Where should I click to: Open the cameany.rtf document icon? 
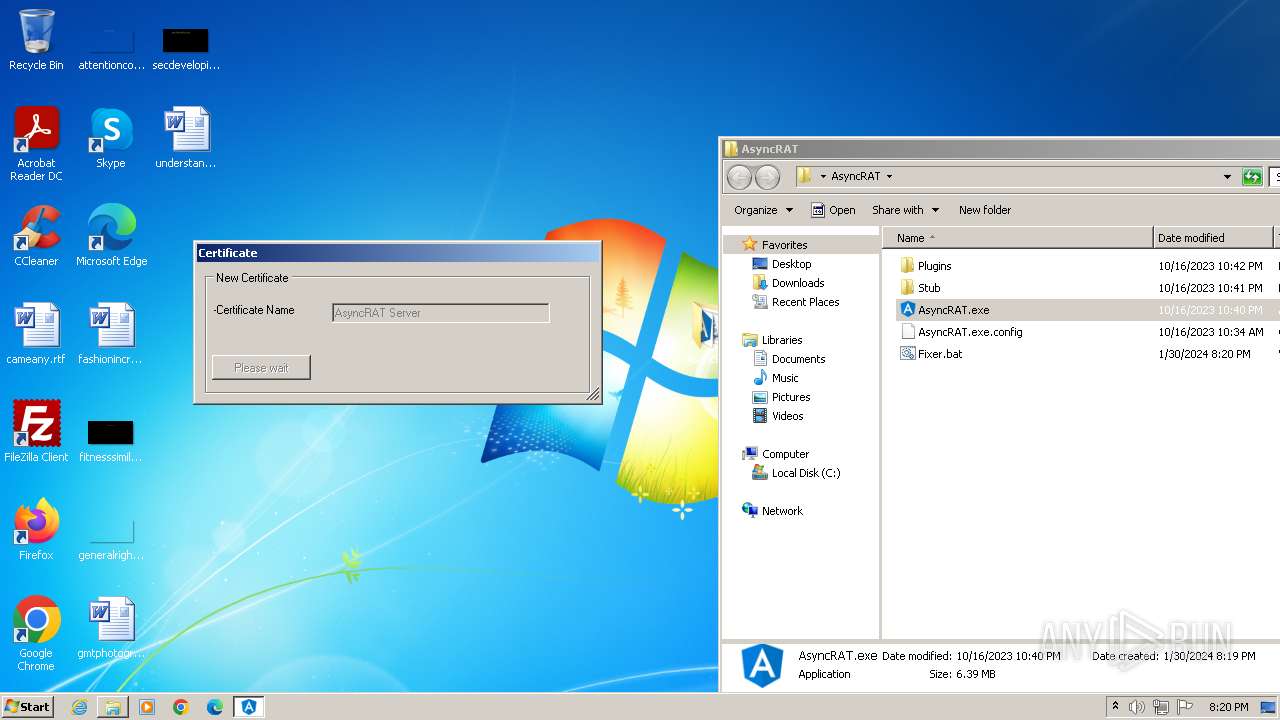coord(36,334)
